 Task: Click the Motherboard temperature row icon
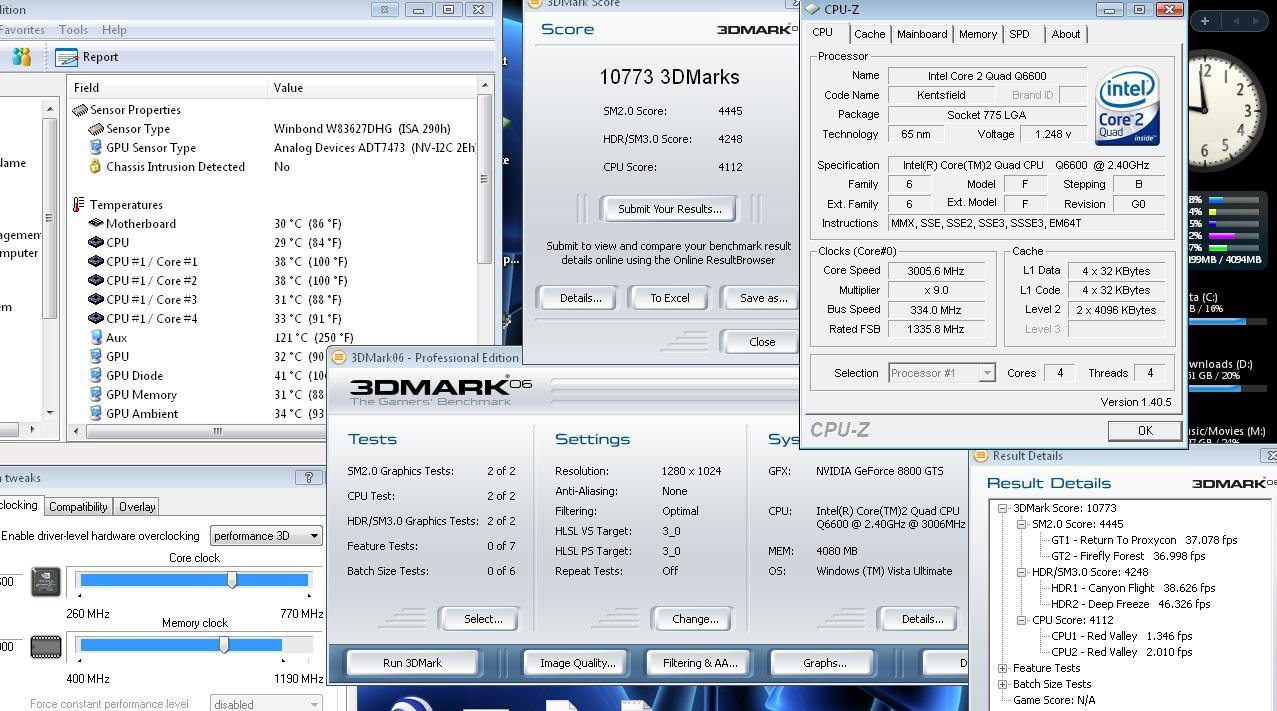[96, 224]
